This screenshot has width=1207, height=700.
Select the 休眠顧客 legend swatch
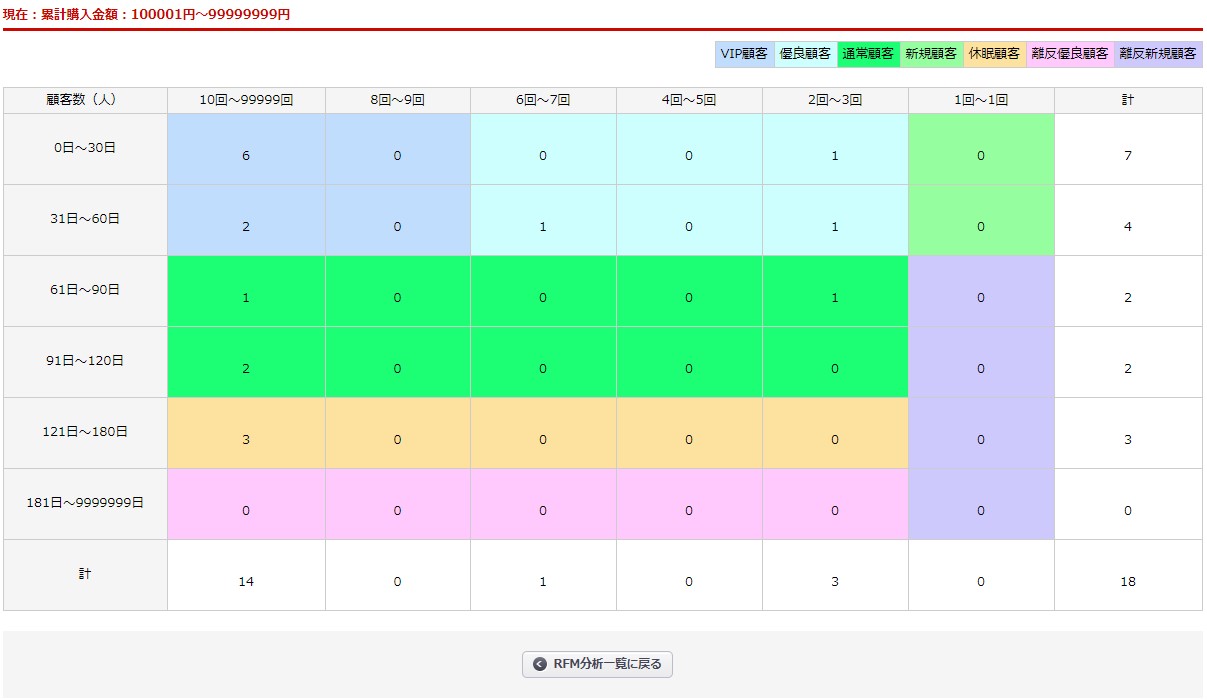click(994, 54)
